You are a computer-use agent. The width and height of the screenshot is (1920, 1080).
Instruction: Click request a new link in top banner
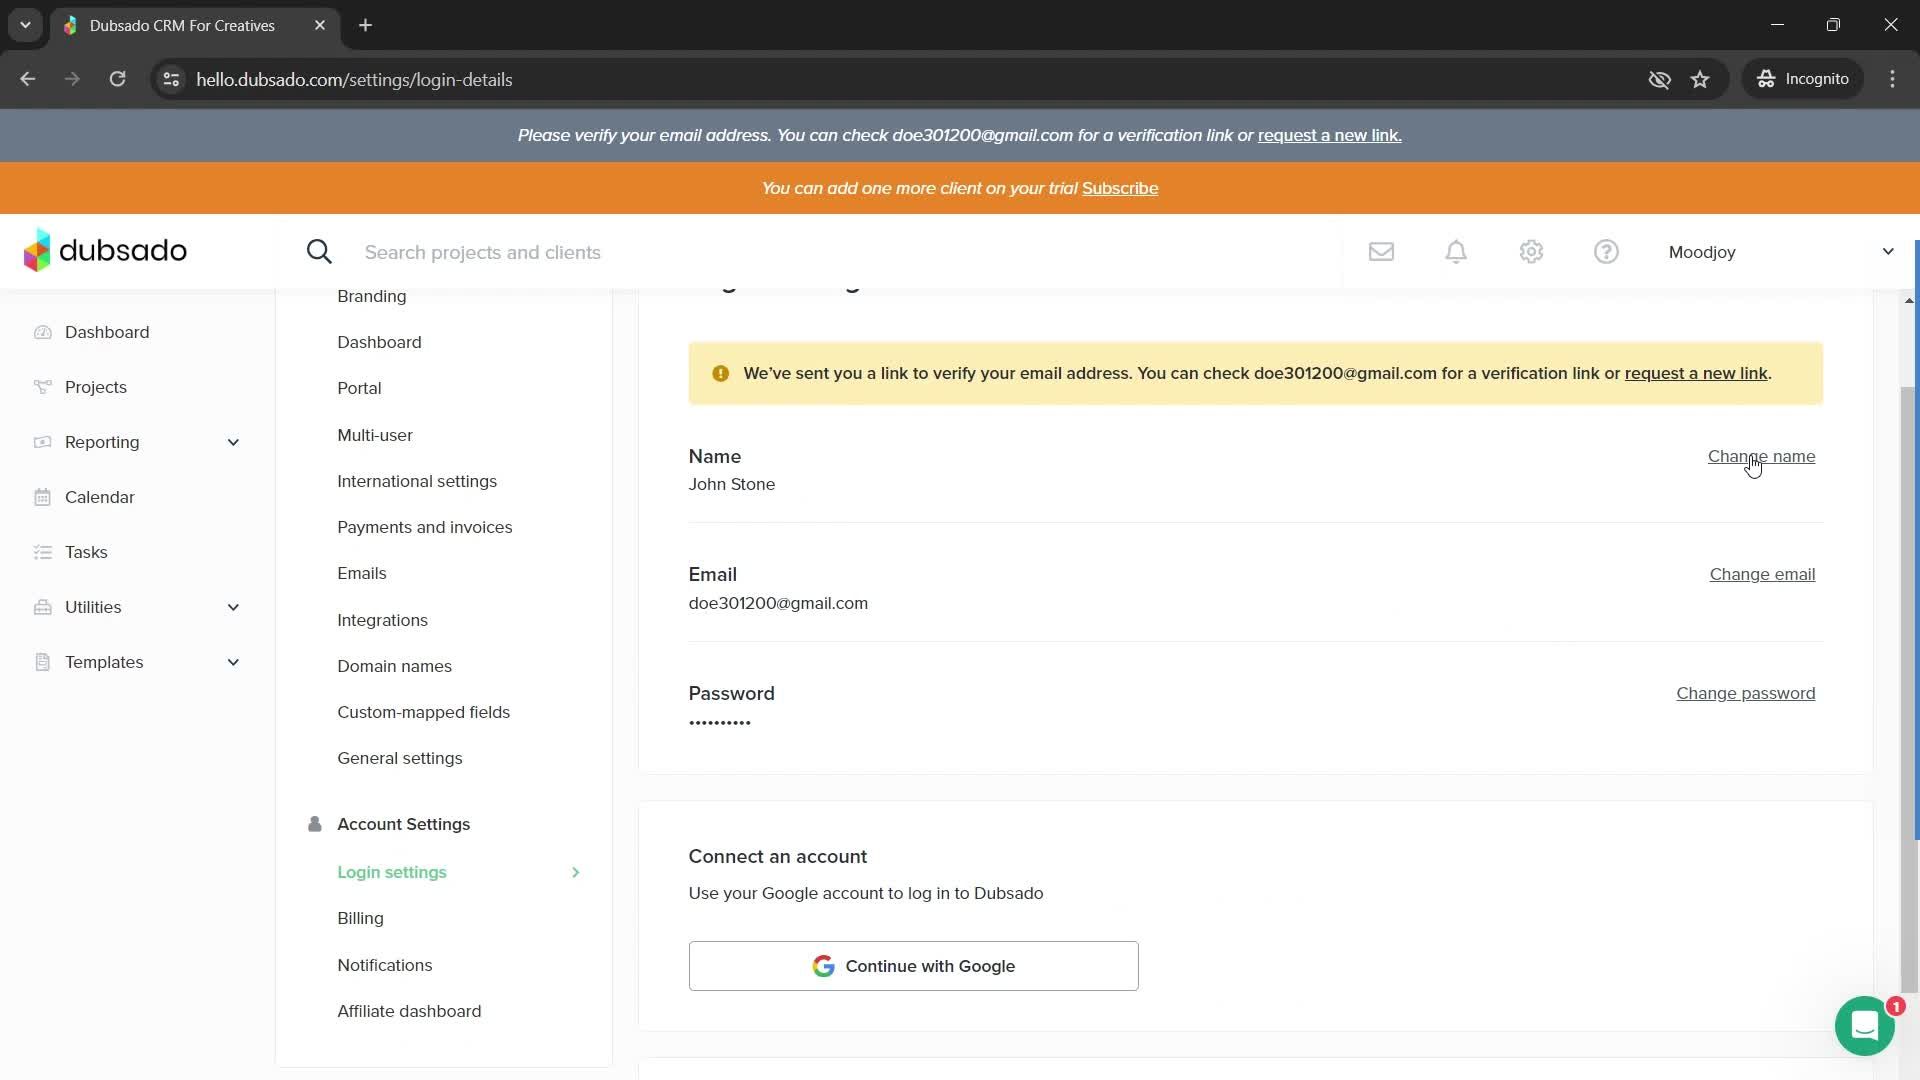(x=1329, y=135)
